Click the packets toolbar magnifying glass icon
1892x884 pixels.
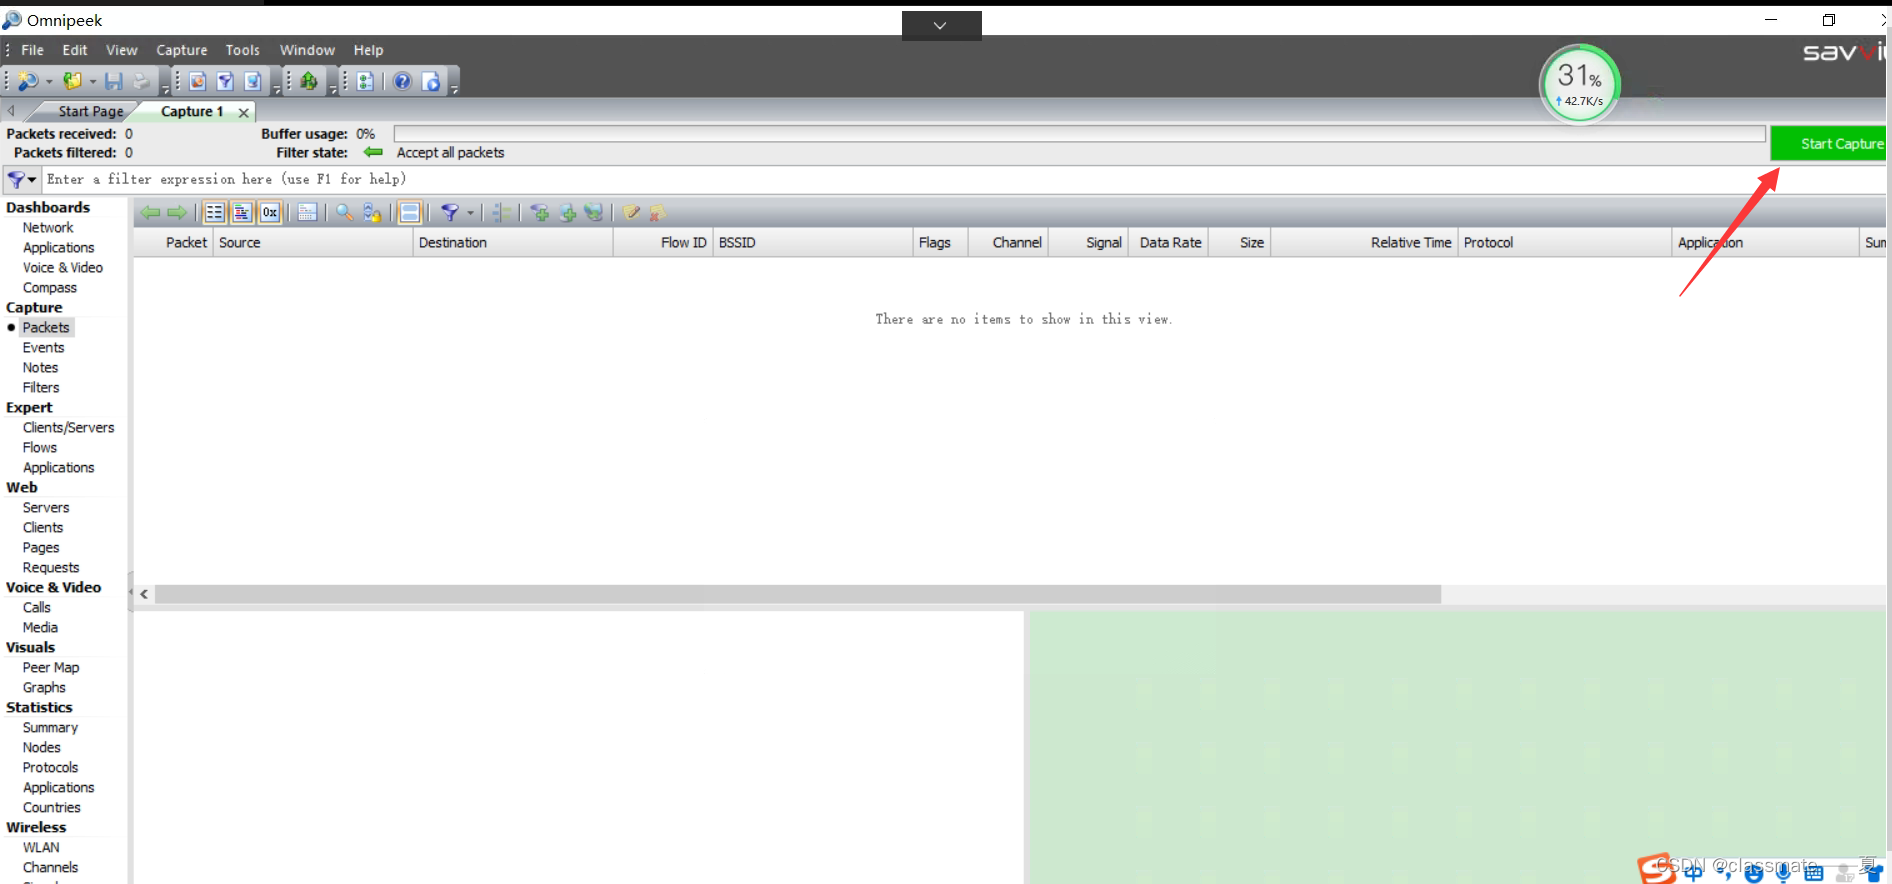[x=344, y=212]
